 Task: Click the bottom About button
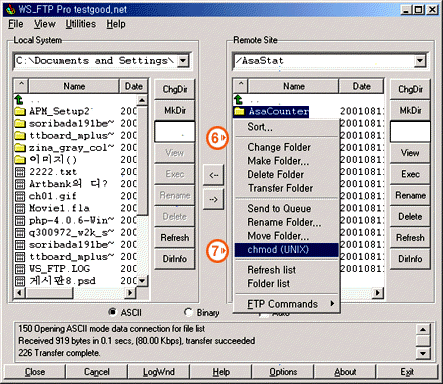(x=345, y=372)
